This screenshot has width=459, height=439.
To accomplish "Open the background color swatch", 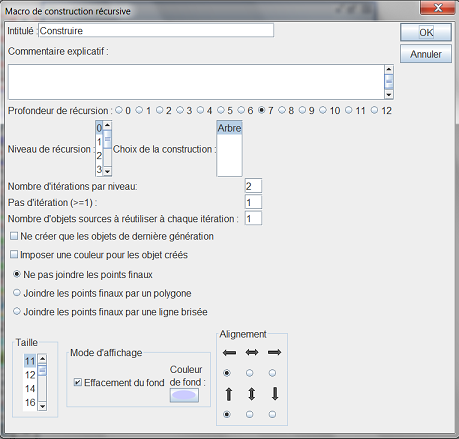I will click(x=184, y=395).
